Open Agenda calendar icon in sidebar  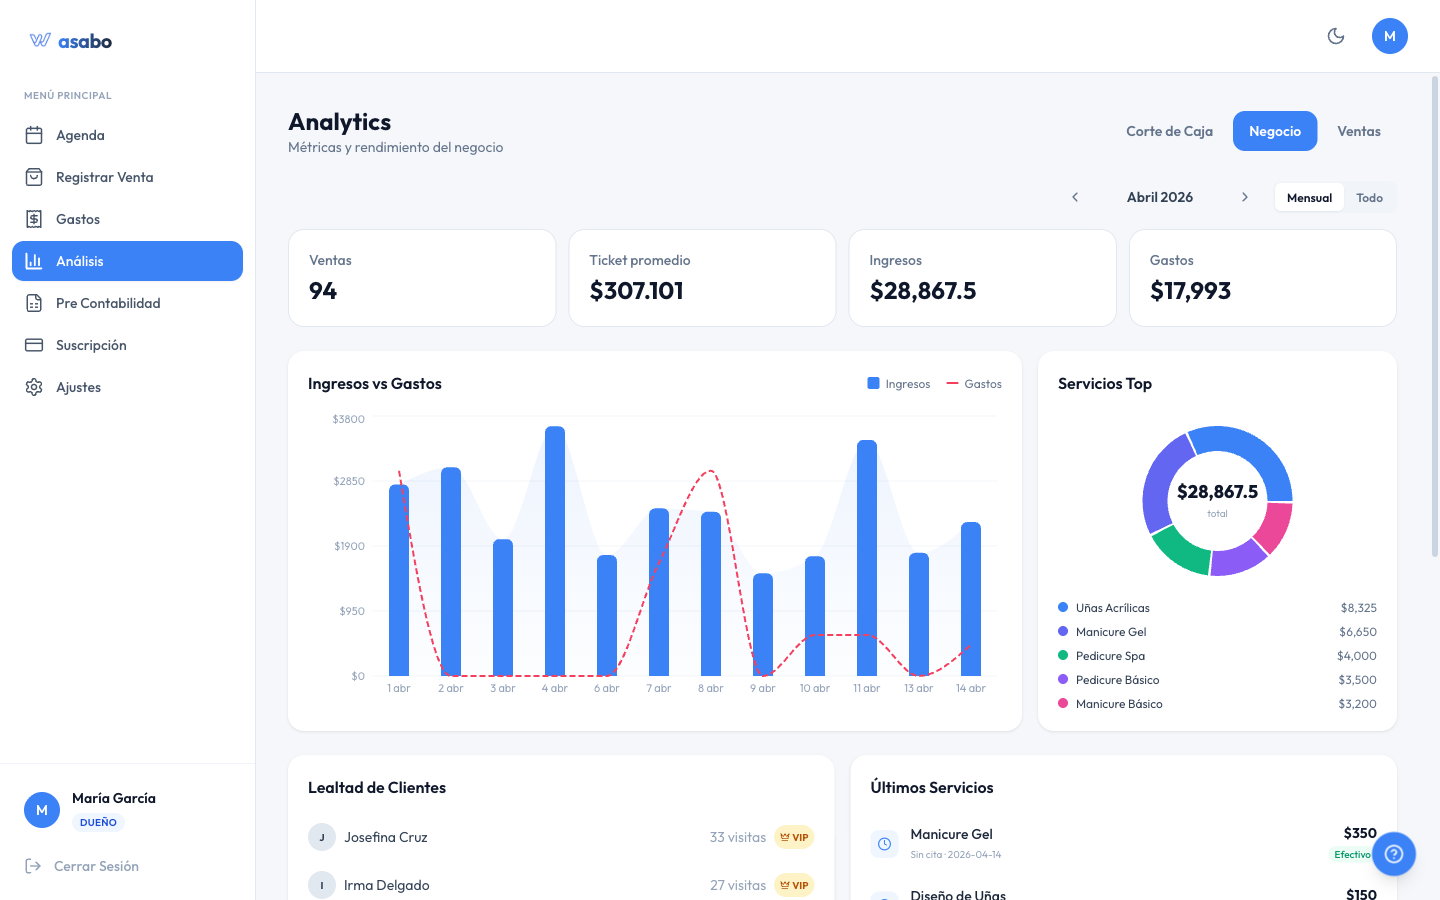pos(34,135)
